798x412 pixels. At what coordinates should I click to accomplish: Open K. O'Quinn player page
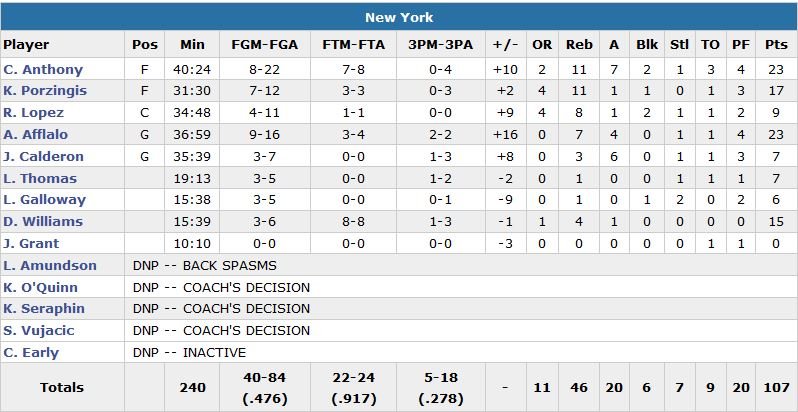[45, 288]
